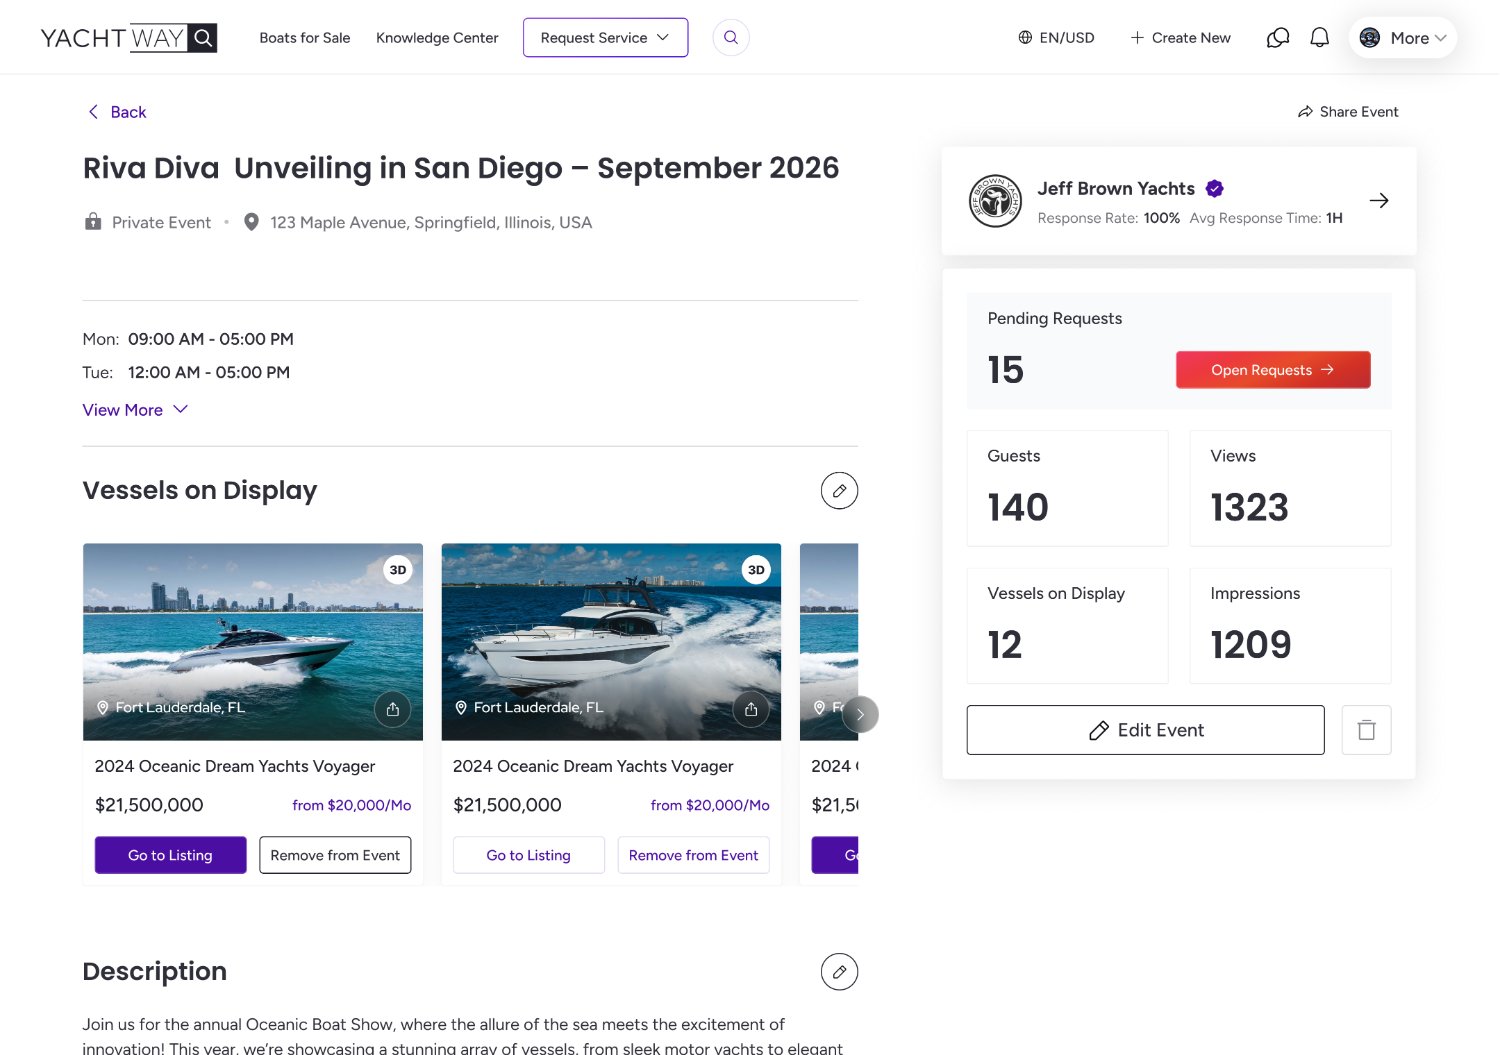Click the verified badge beside Jeff Brown Yachts
This screenshot has height=1055, width=1500.
pyautogui.click(x=1215, y=188)
